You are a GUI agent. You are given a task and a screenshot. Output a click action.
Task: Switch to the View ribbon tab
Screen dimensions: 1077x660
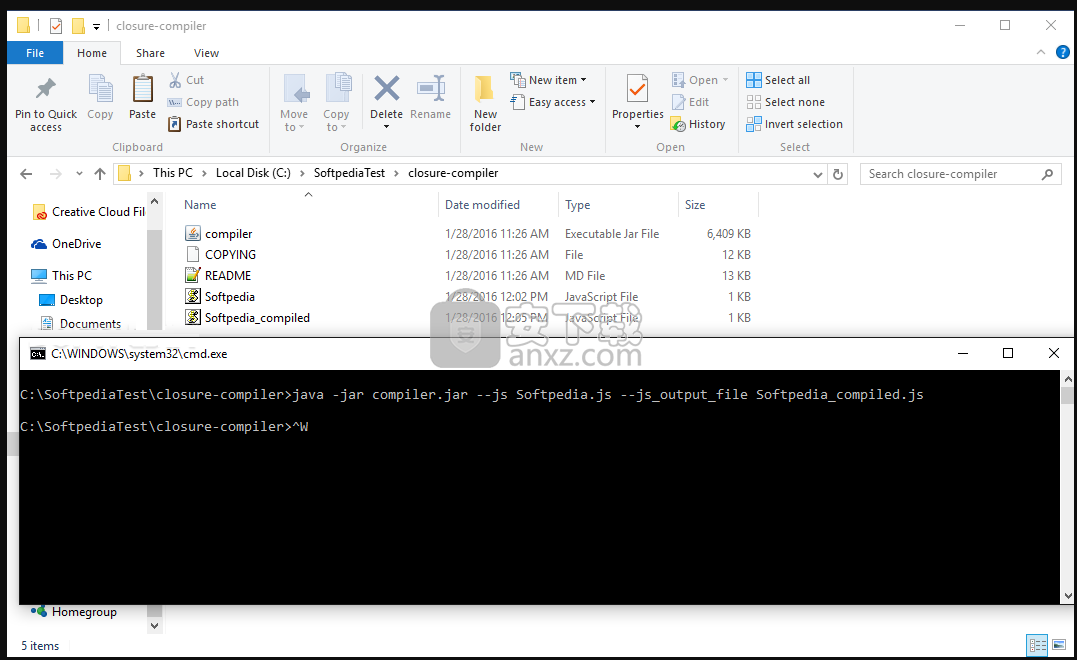click(206, 53)
